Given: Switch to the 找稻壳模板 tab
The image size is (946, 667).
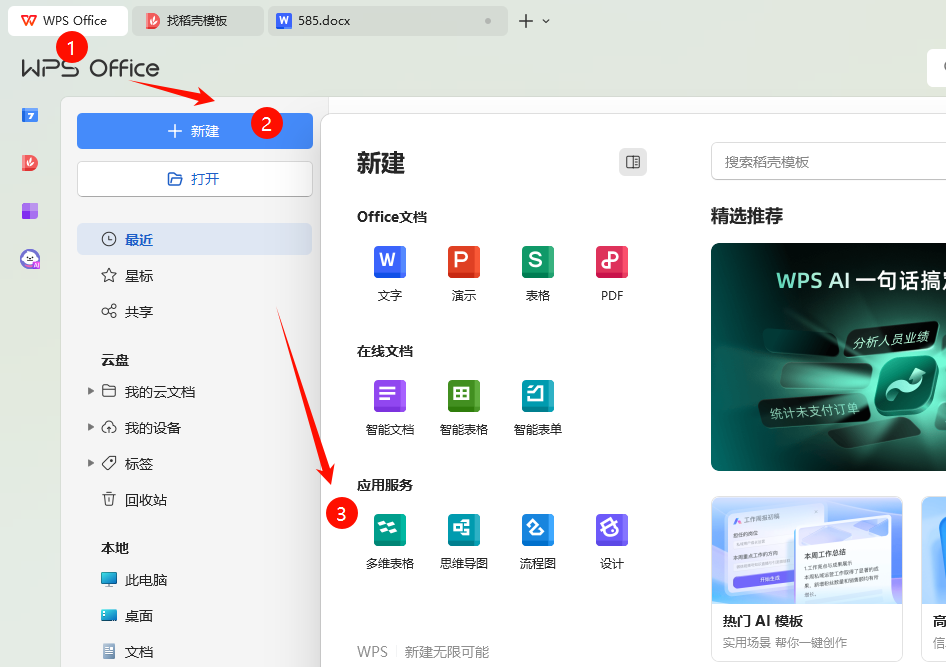Looking at the screenshot, I should coord(197,21).
